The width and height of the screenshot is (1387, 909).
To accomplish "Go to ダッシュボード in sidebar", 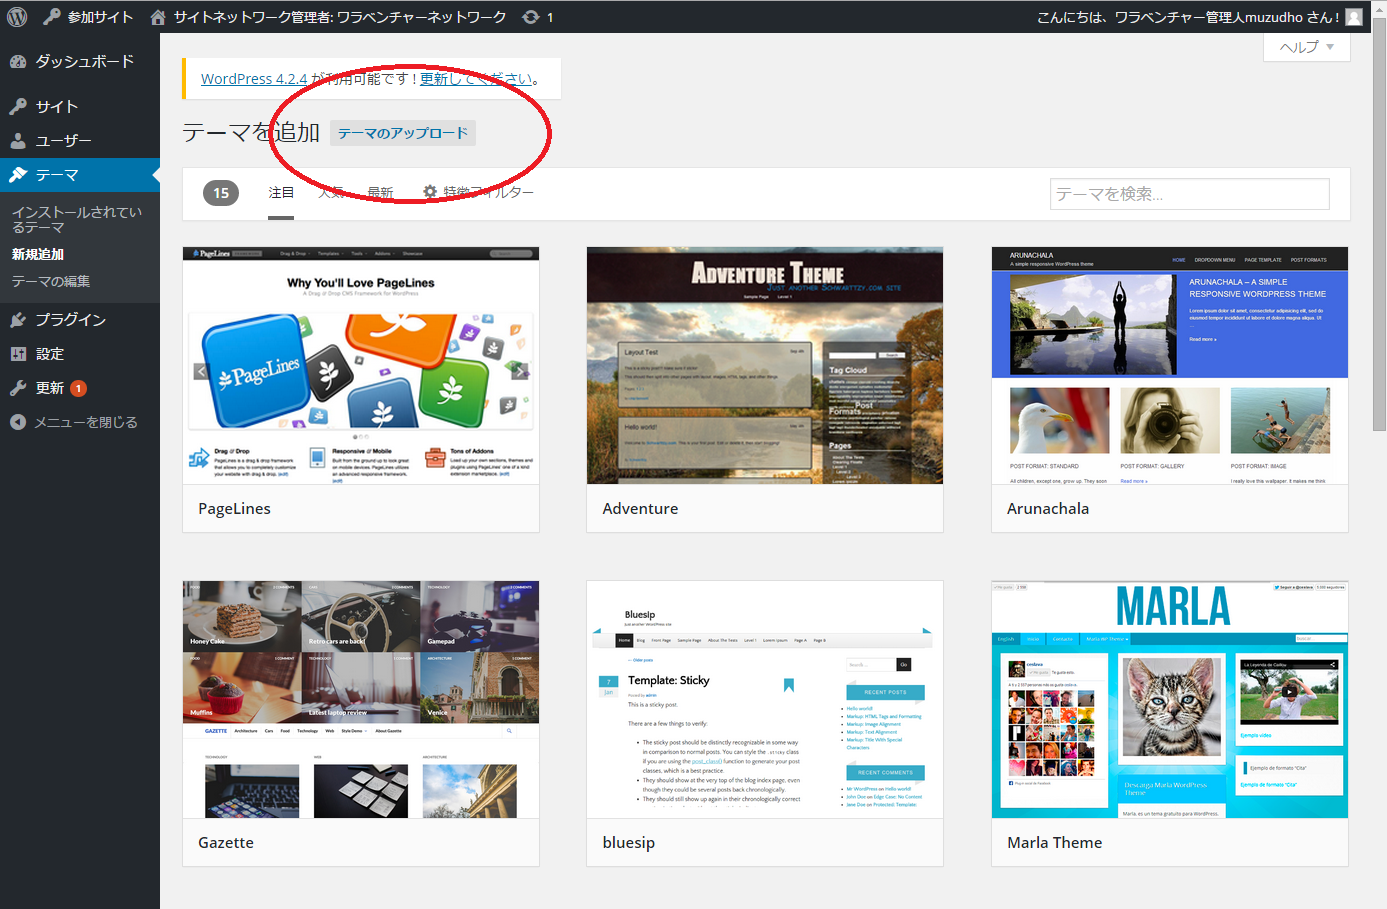I will (80, 61).
